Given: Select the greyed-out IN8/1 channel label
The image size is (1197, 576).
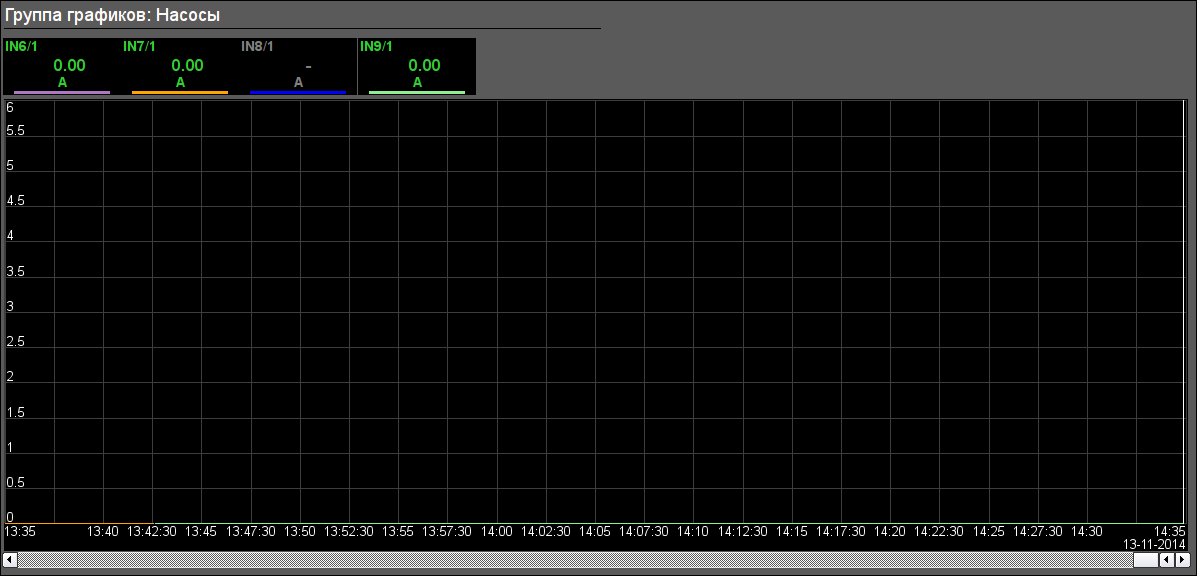Looking at the screenshot, I should [257, 47].
